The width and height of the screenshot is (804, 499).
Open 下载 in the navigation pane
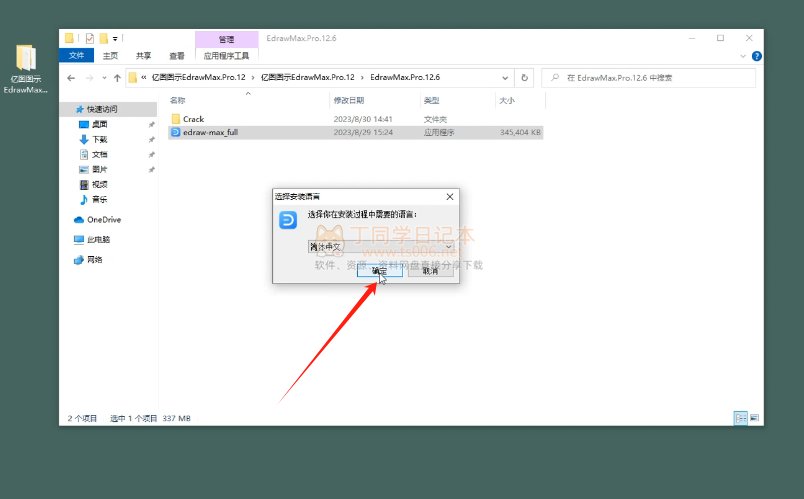pyautogui.click(x=99, y=139)
